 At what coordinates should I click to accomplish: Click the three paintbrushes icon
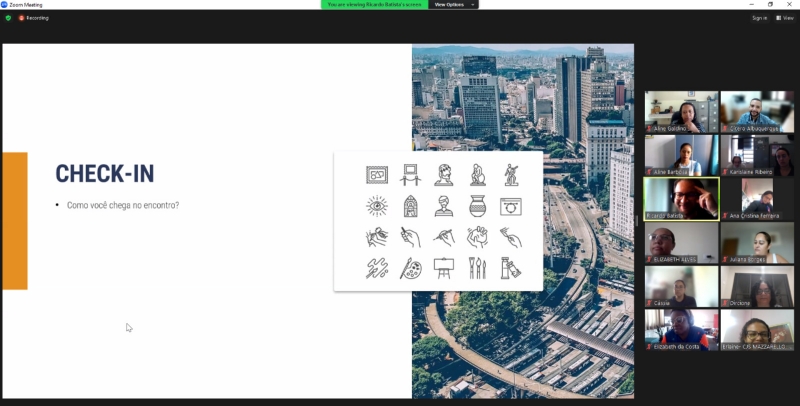477,268
